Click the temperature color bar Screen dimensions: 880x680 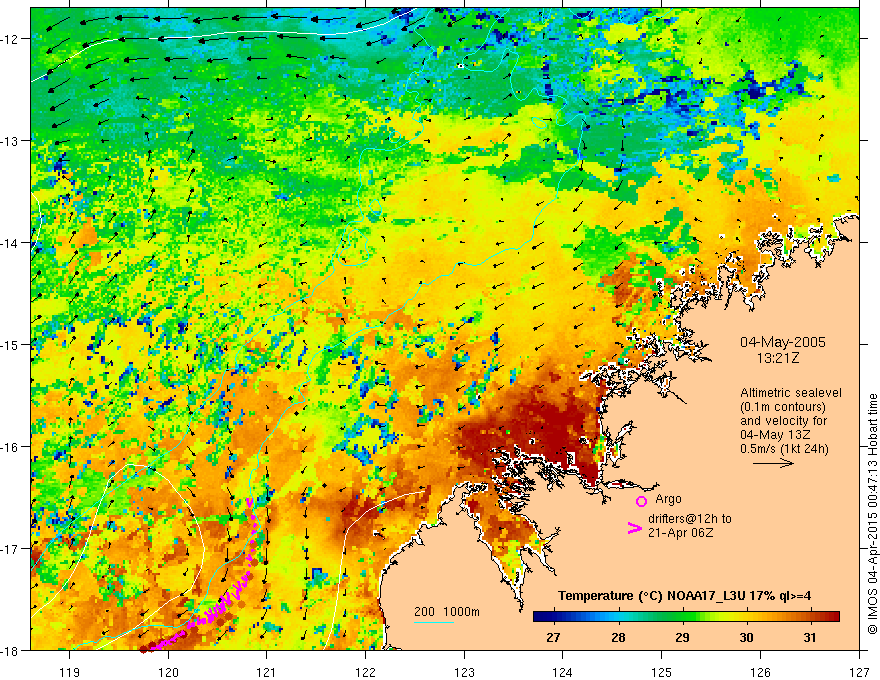(x=686, y=617)
